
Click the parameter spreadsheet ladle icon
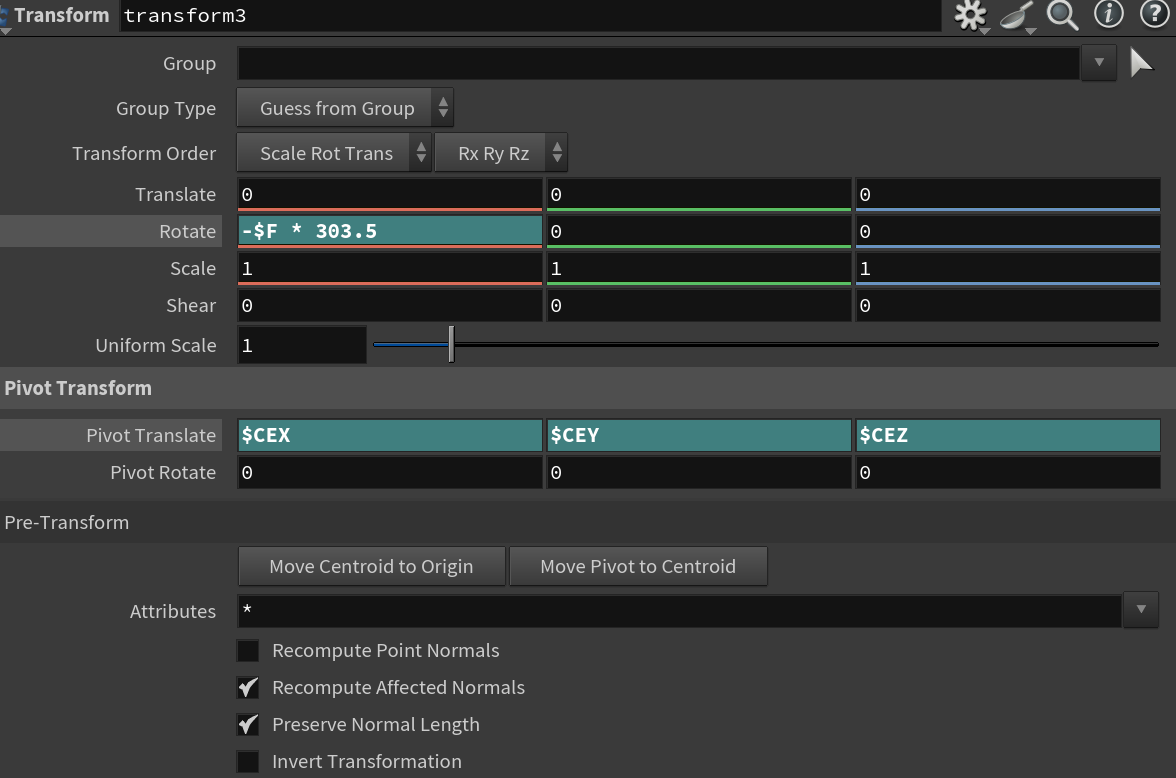(x=1017, y=15)
